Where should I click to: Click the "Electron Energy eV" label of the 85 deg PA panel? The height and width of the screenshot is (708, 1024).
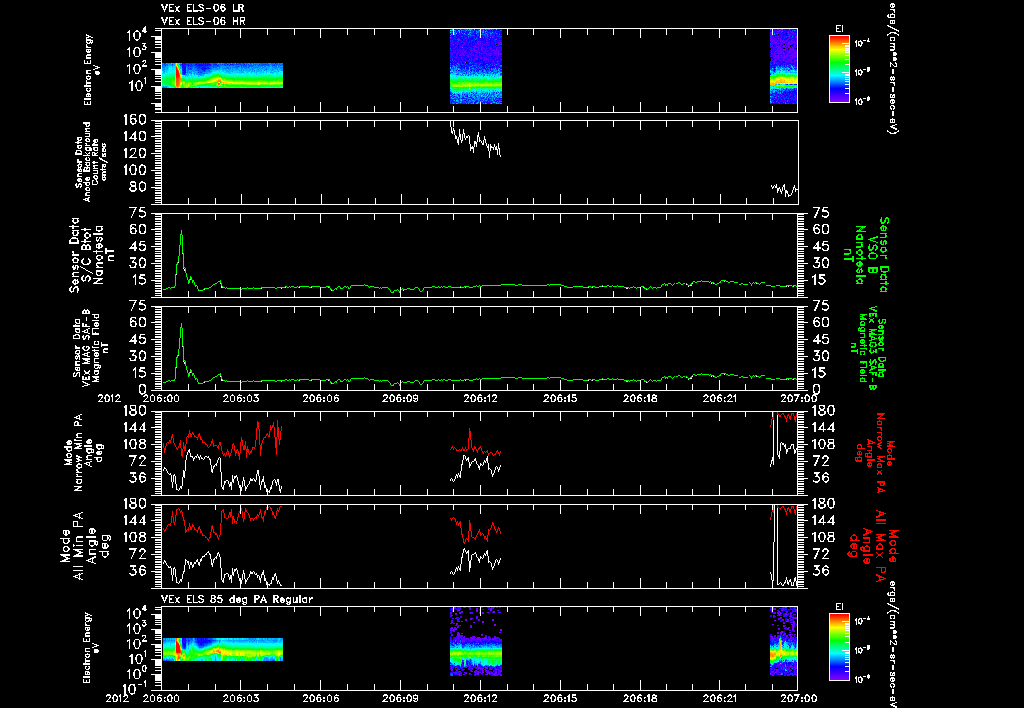pos(92,647)
